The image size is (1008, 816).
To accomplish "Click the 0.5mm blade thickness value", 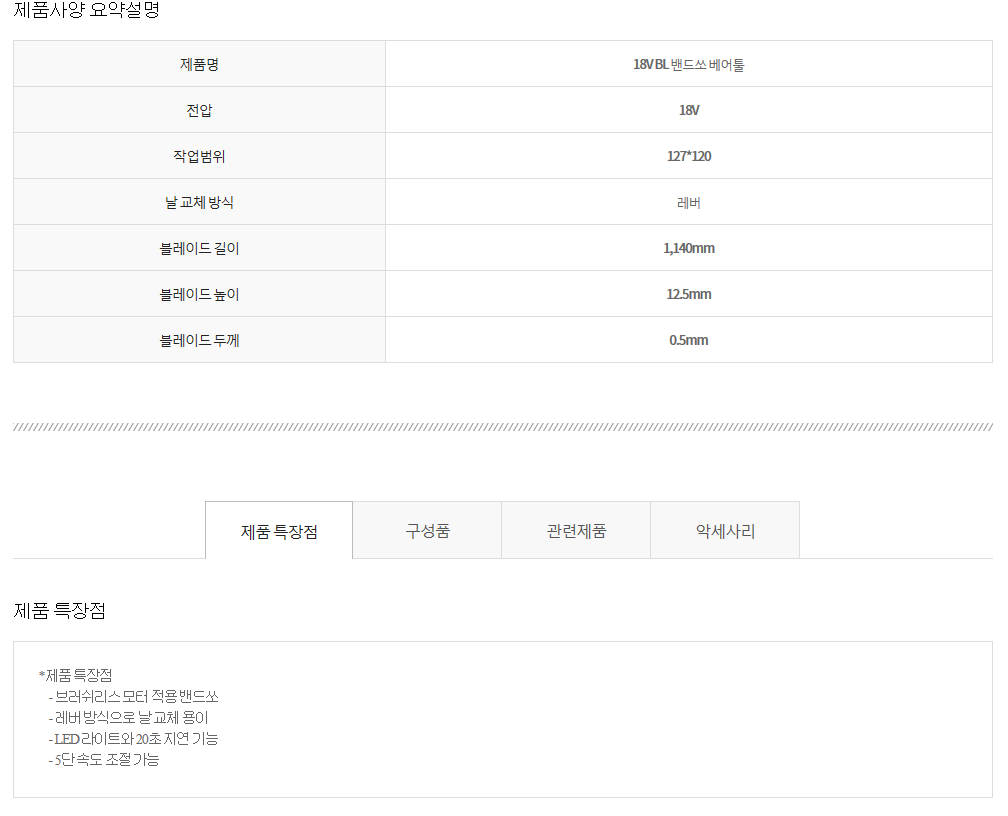I will pos(688,341).
